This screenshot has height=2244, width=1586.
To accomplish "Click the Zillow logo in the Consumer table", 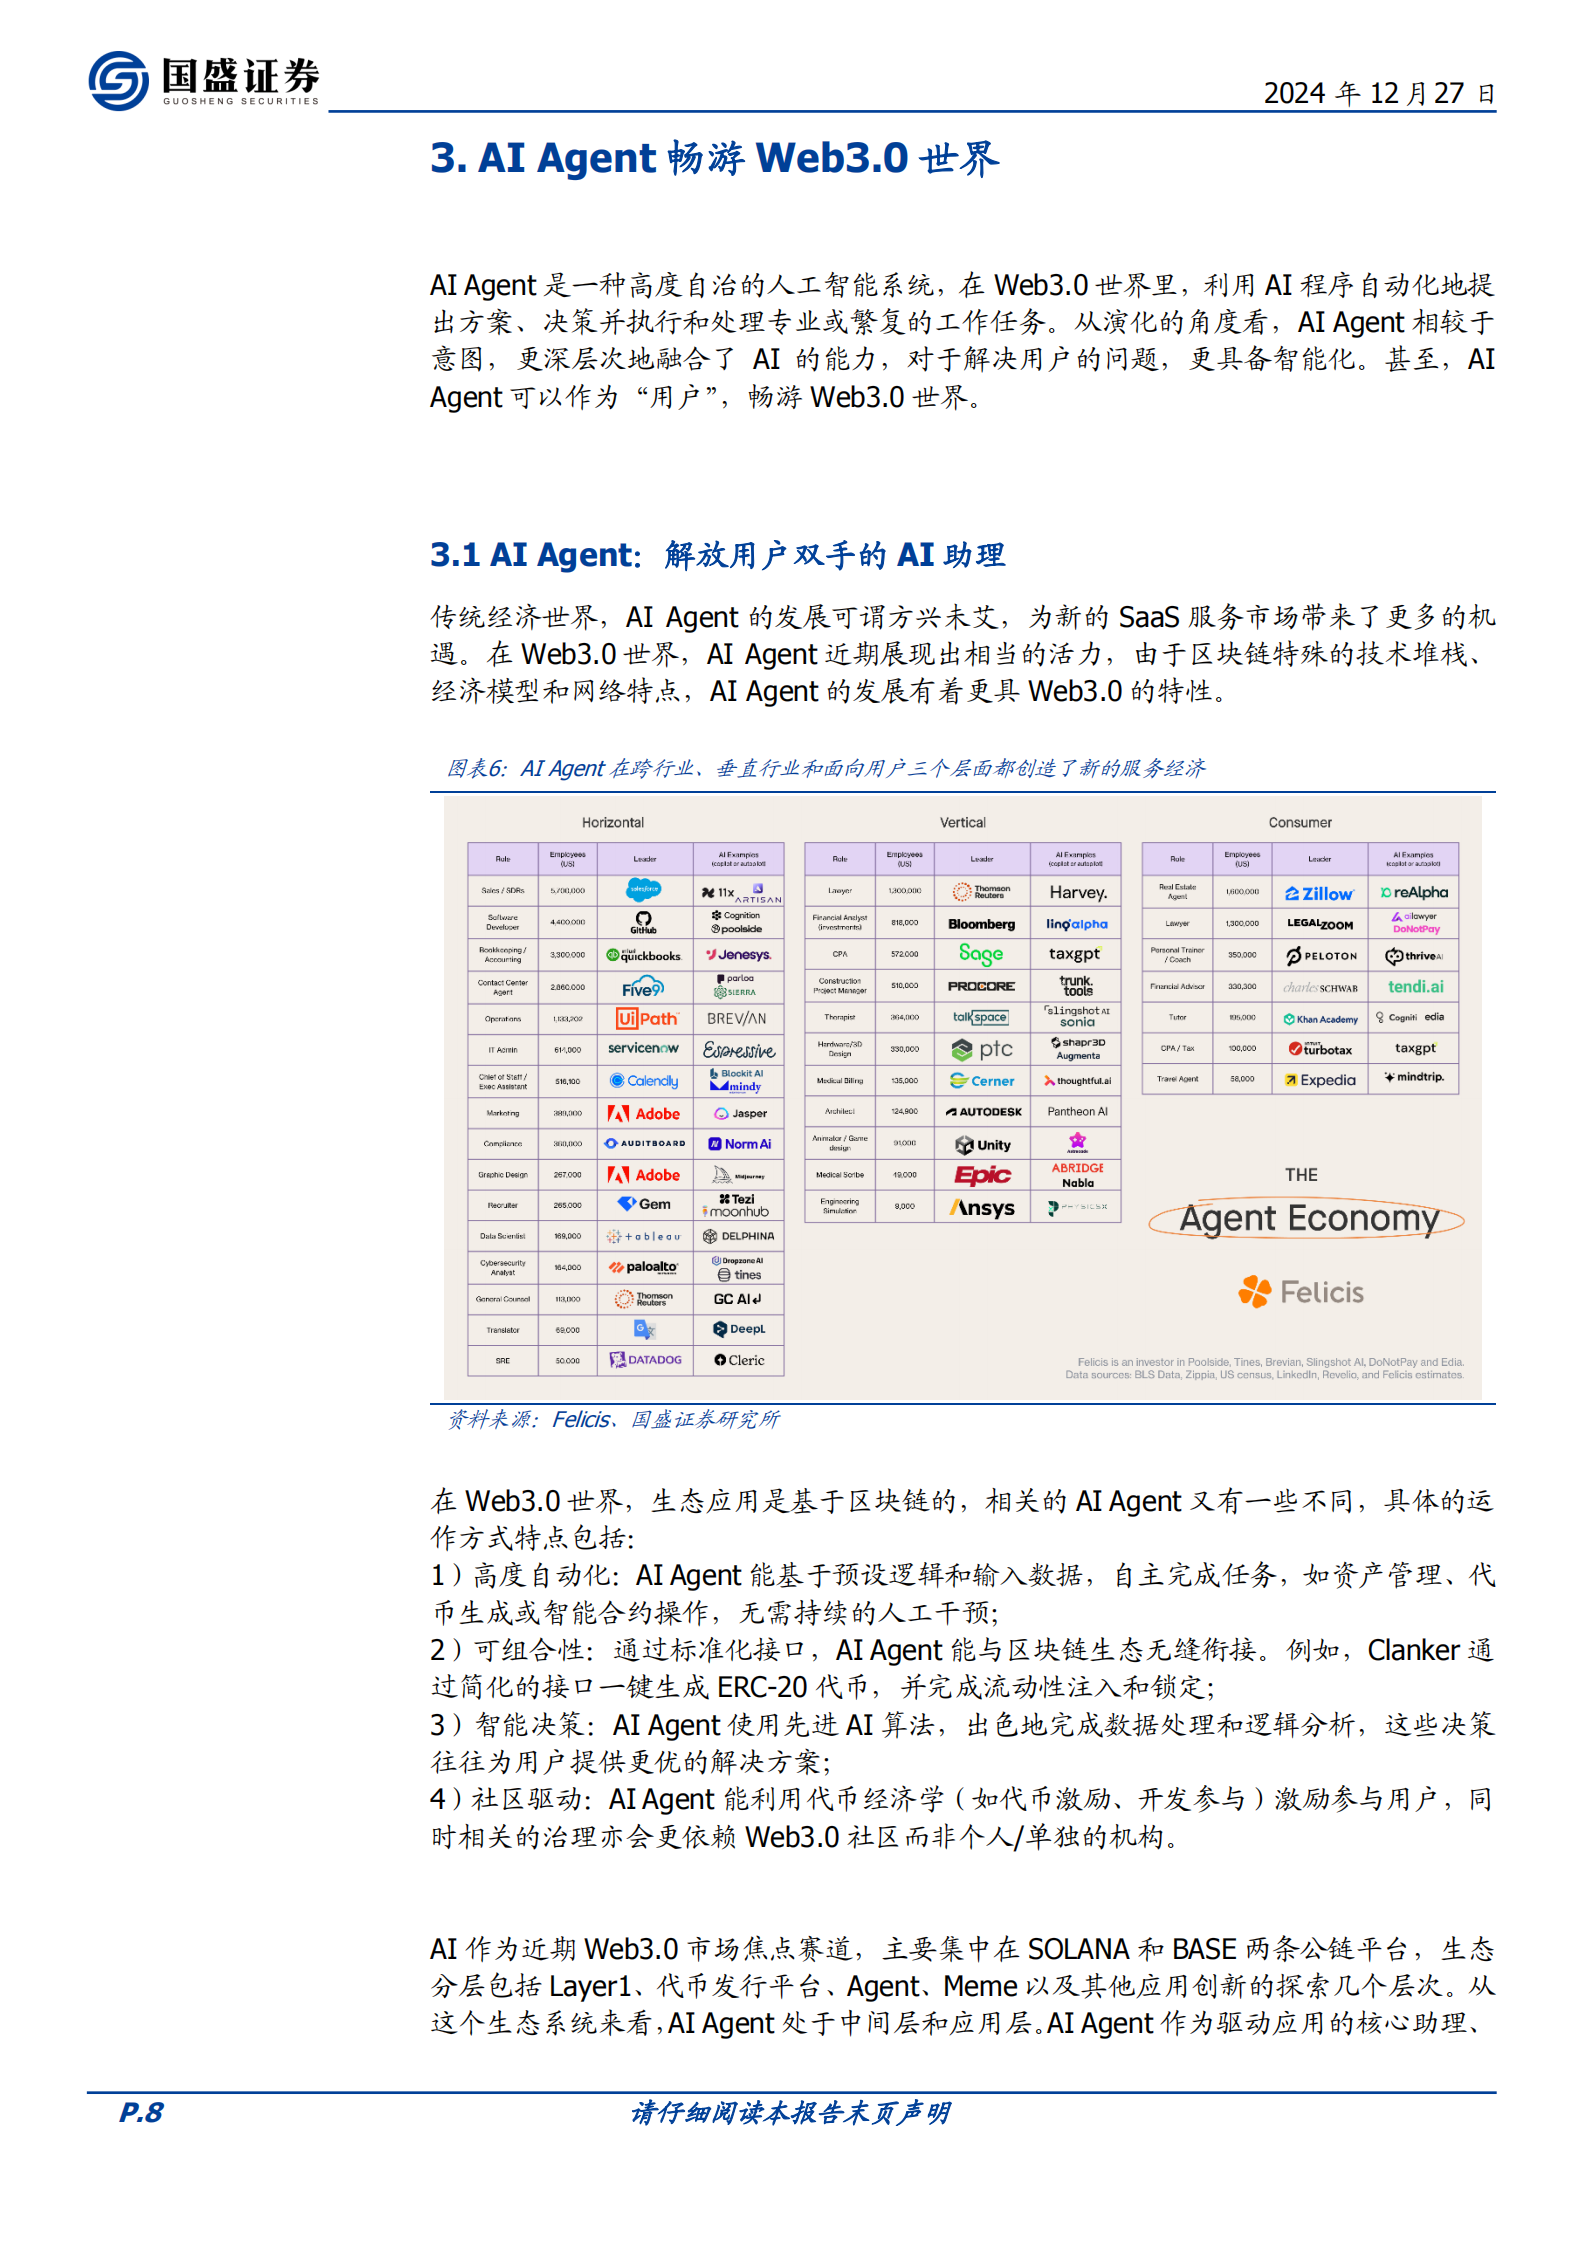I will coord(1319,893).
